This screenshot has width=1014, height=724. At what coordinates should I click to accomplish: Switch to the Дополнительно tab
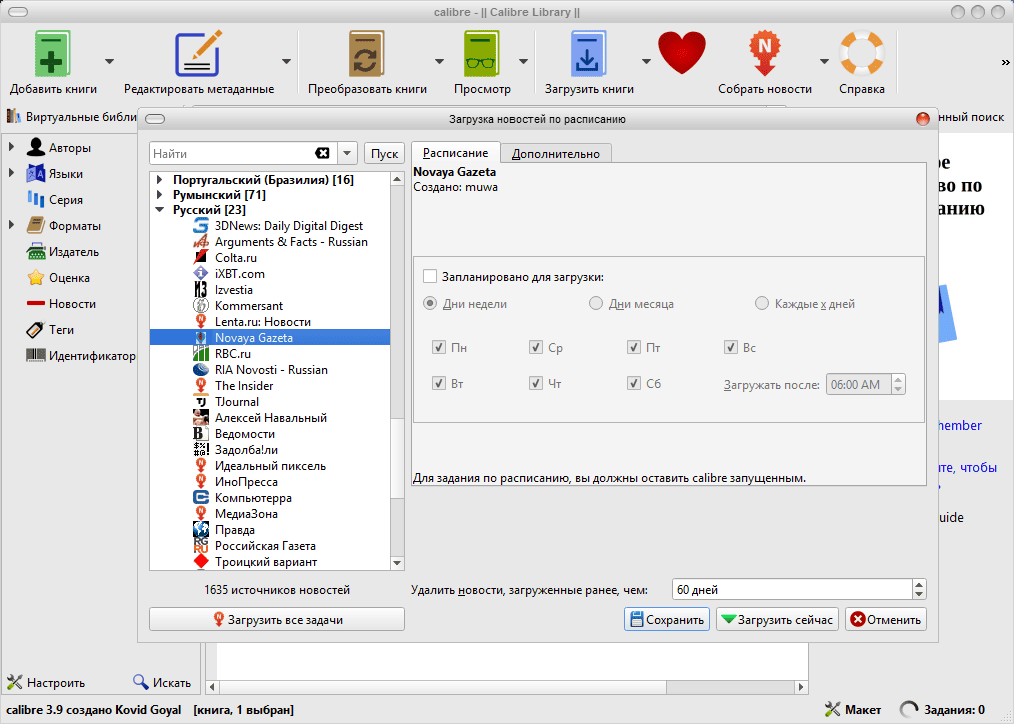click(x=556, y=154)
